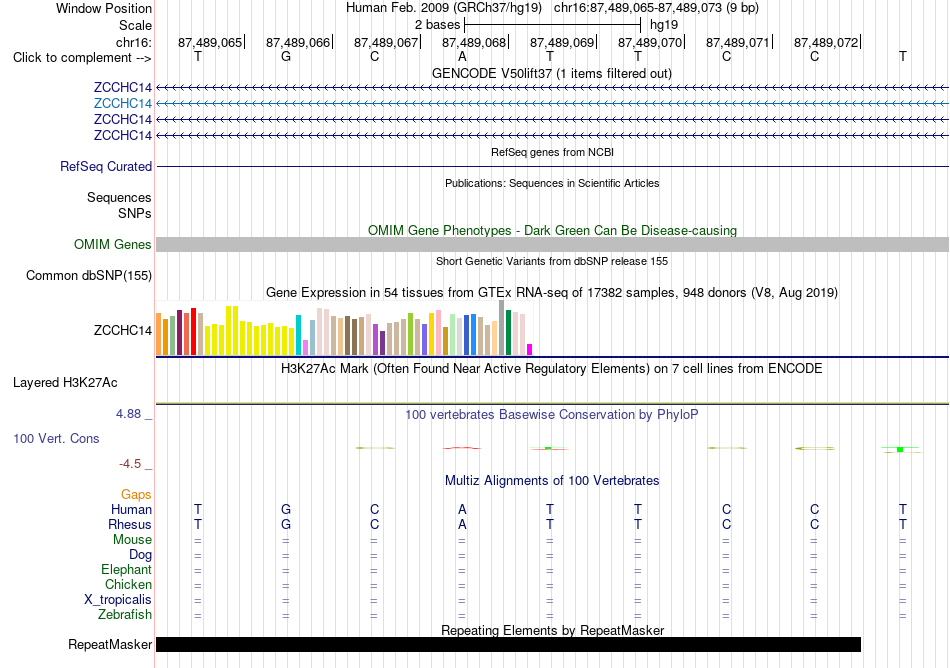Select the 'Human' alignment row label

coord(131,510)
